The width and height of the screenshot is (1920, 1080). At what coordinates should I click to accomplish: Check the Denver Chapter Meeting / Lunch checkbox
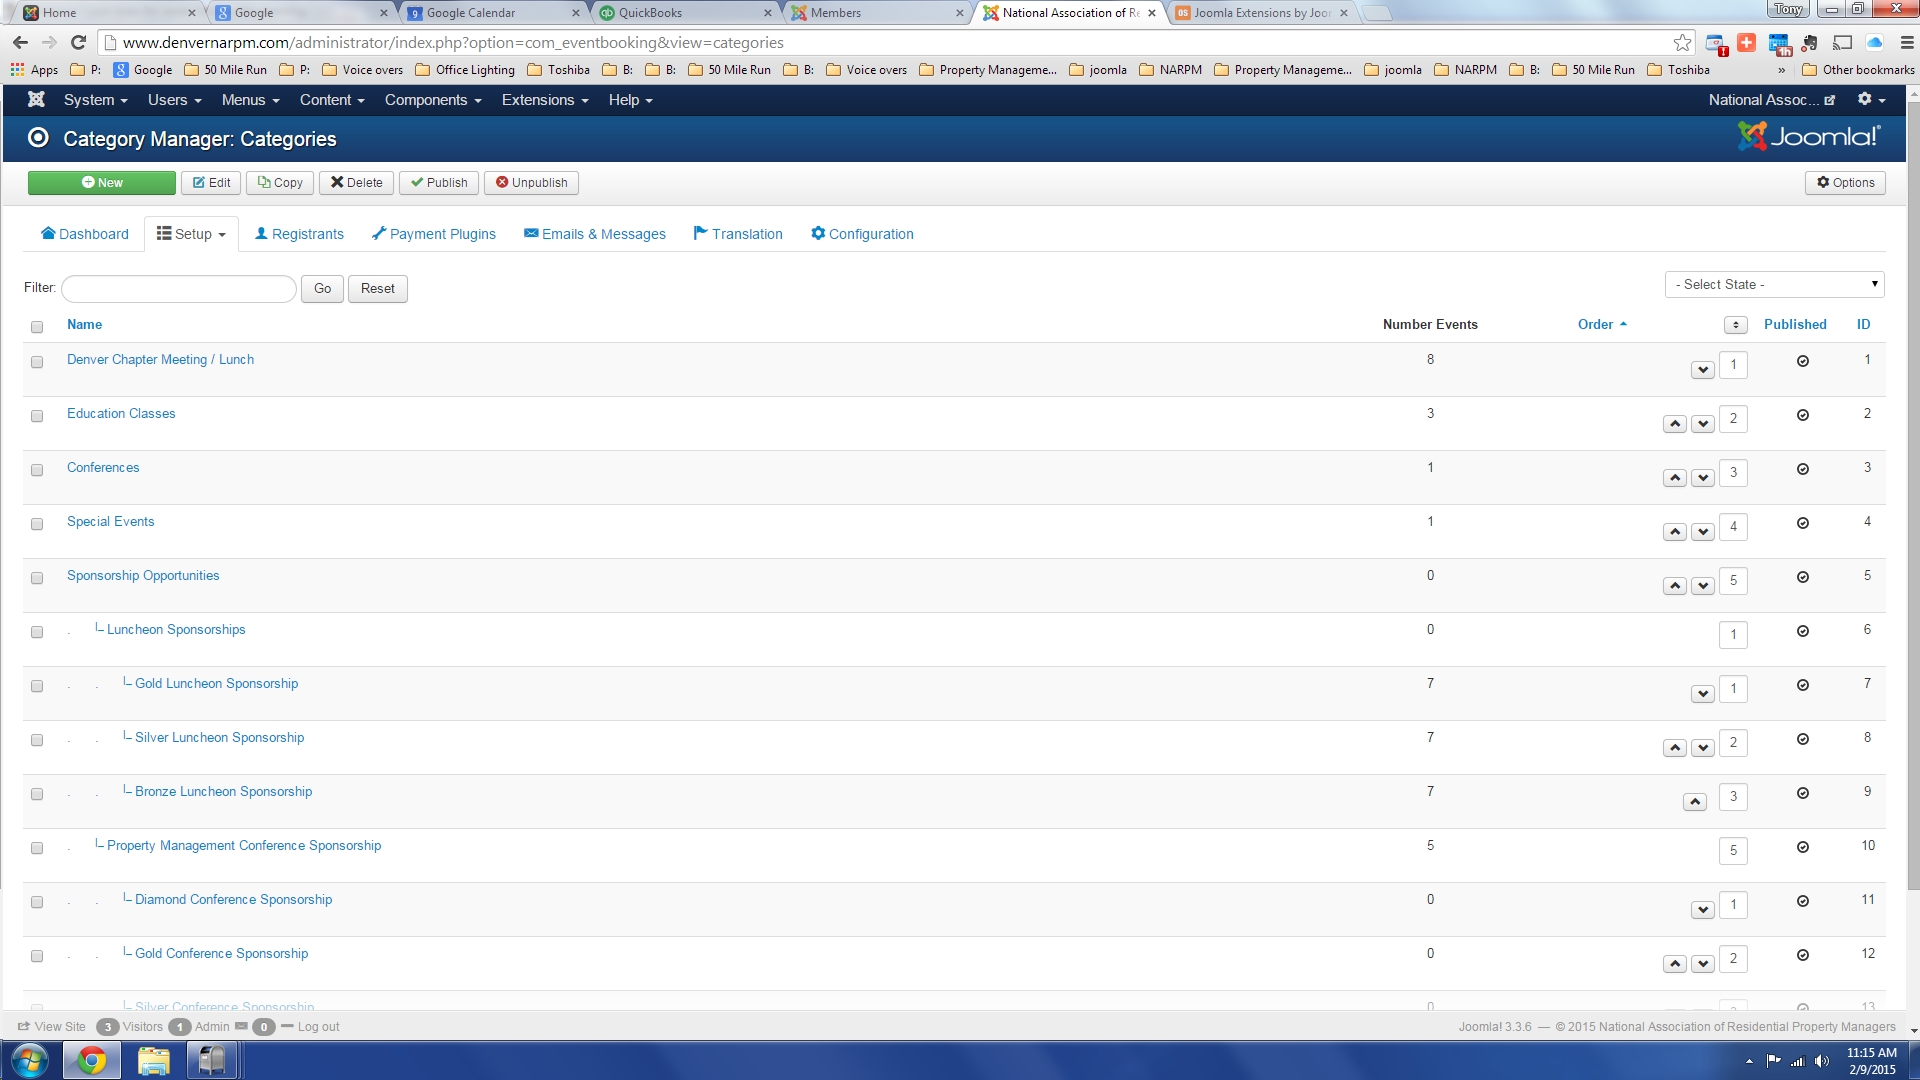tap(37, 362)
